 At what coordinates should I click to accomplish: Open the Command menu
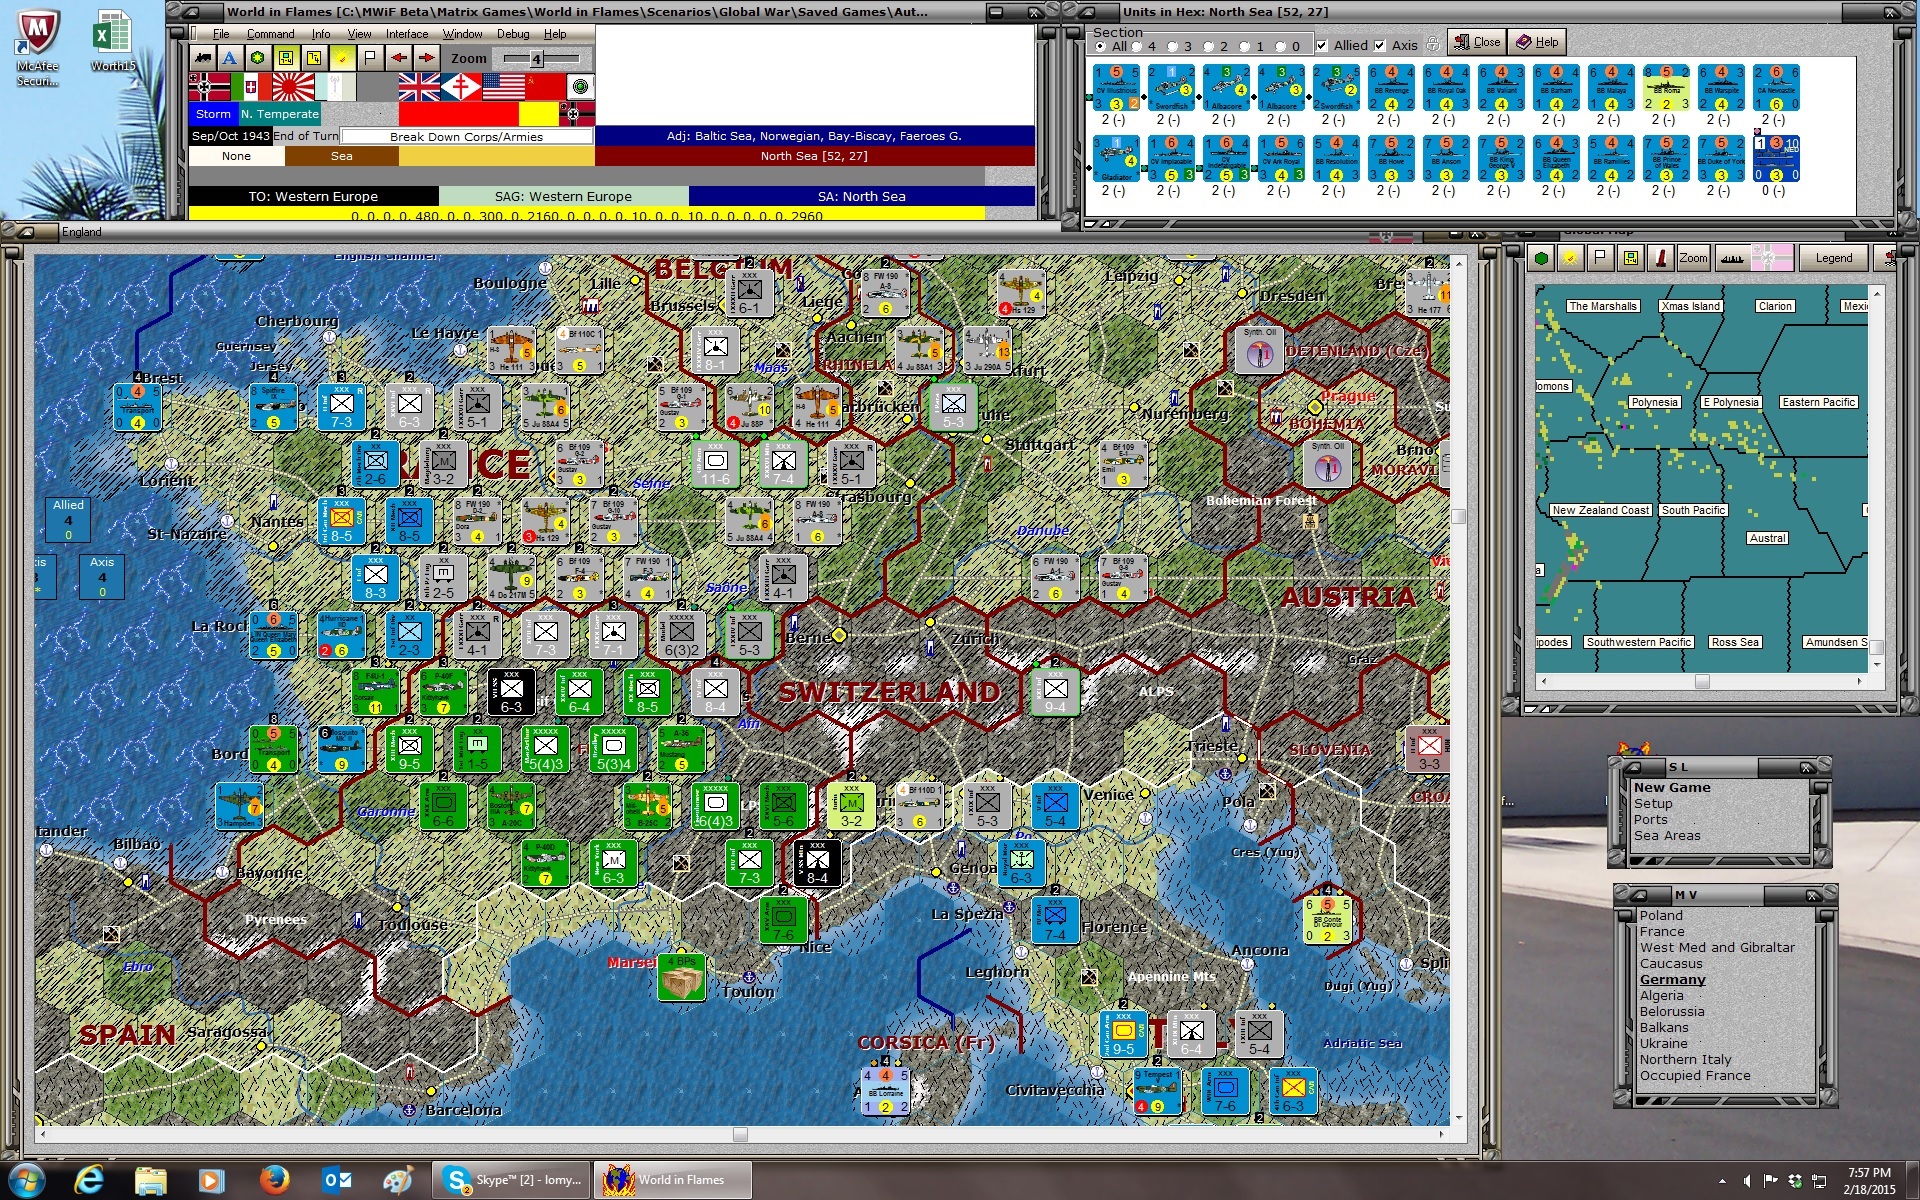(270, 33)
